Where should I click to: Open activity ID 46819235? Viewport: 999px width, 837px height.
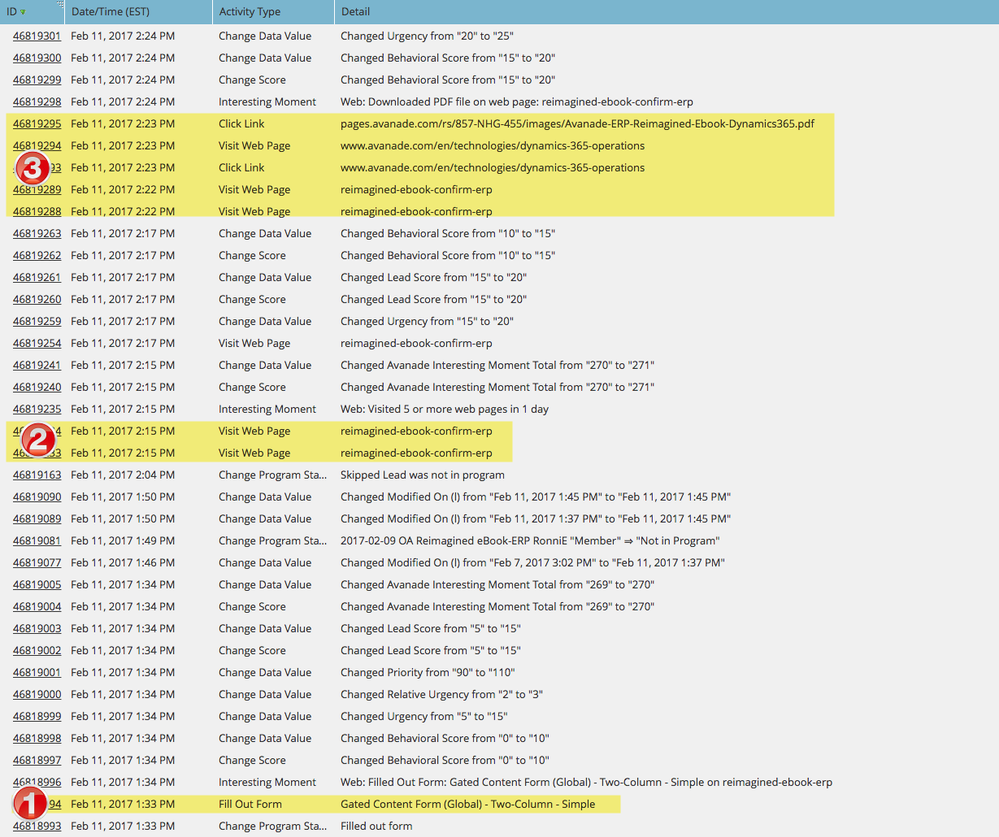click(x=37, y=409)
